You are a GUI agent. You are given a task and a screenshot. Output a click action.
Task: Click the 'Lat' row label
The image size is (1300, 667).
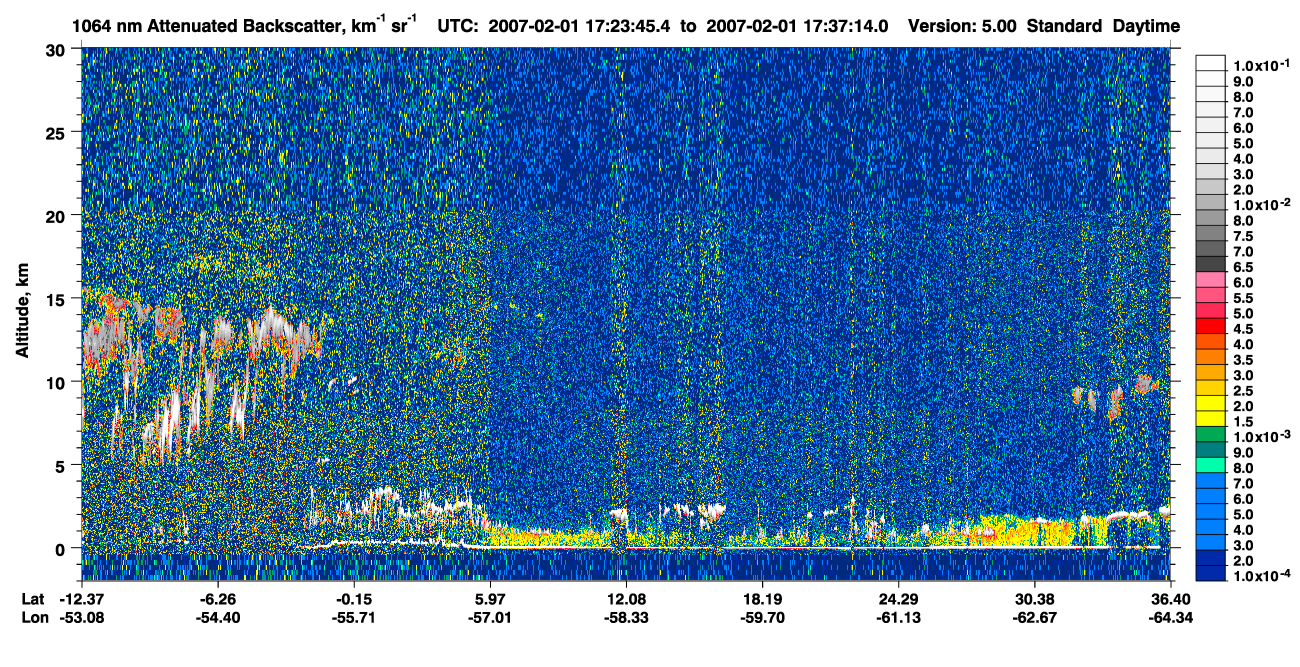pyautogui.click(x=33, y=599)
